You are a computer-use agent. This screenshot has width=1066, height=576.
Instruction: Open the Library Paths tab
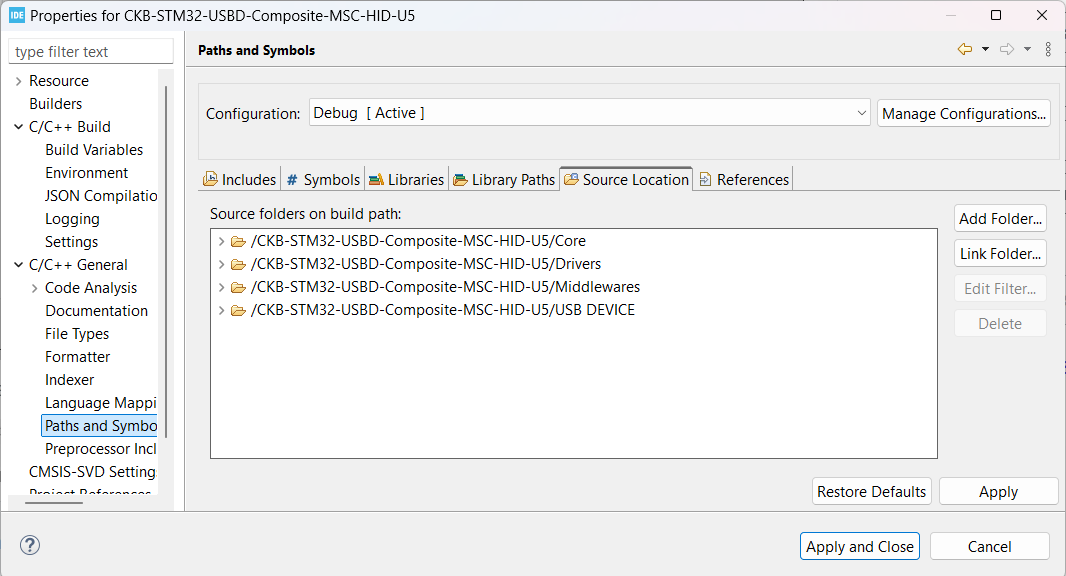pyautogui.click(x=504, y=180)
